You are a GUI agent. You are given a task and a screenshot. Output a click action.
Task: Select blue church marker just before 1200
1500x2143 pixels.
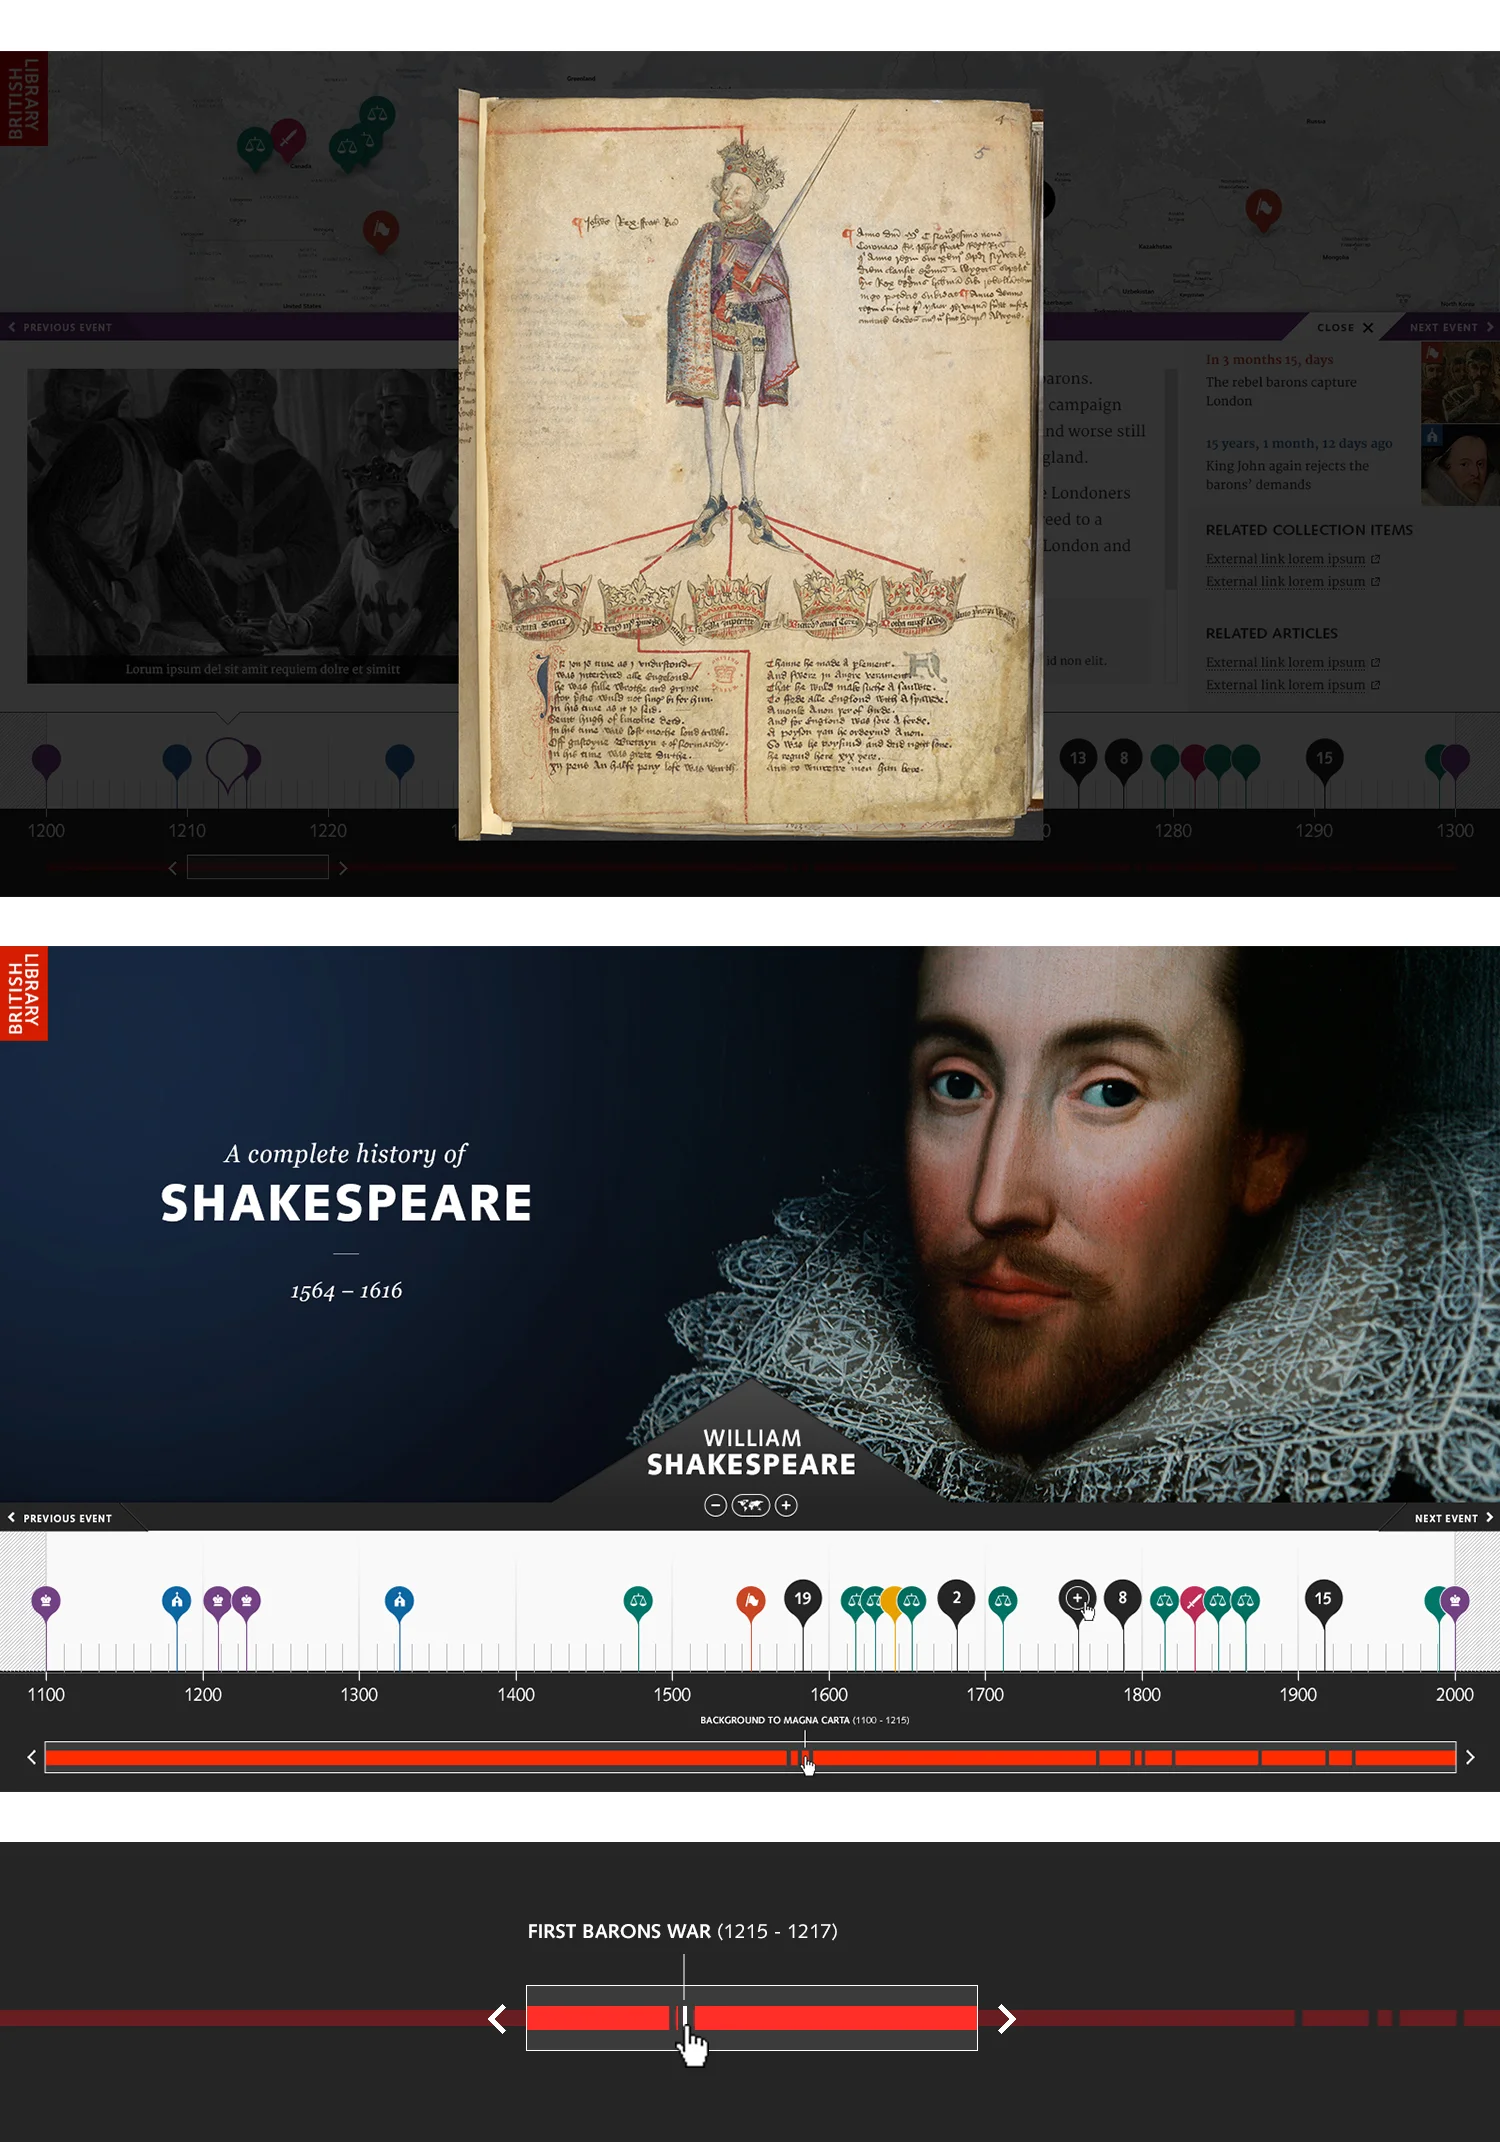[177, 1602]
